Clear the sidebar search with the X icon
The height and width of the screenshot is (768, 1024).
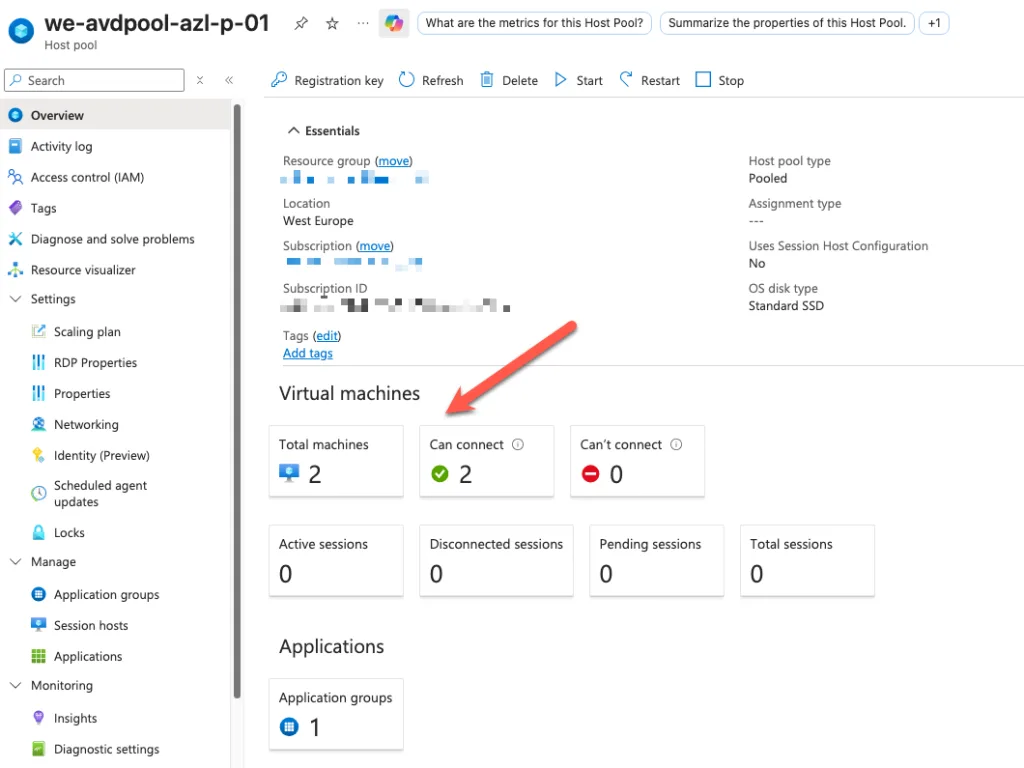(x=200, y=80)
